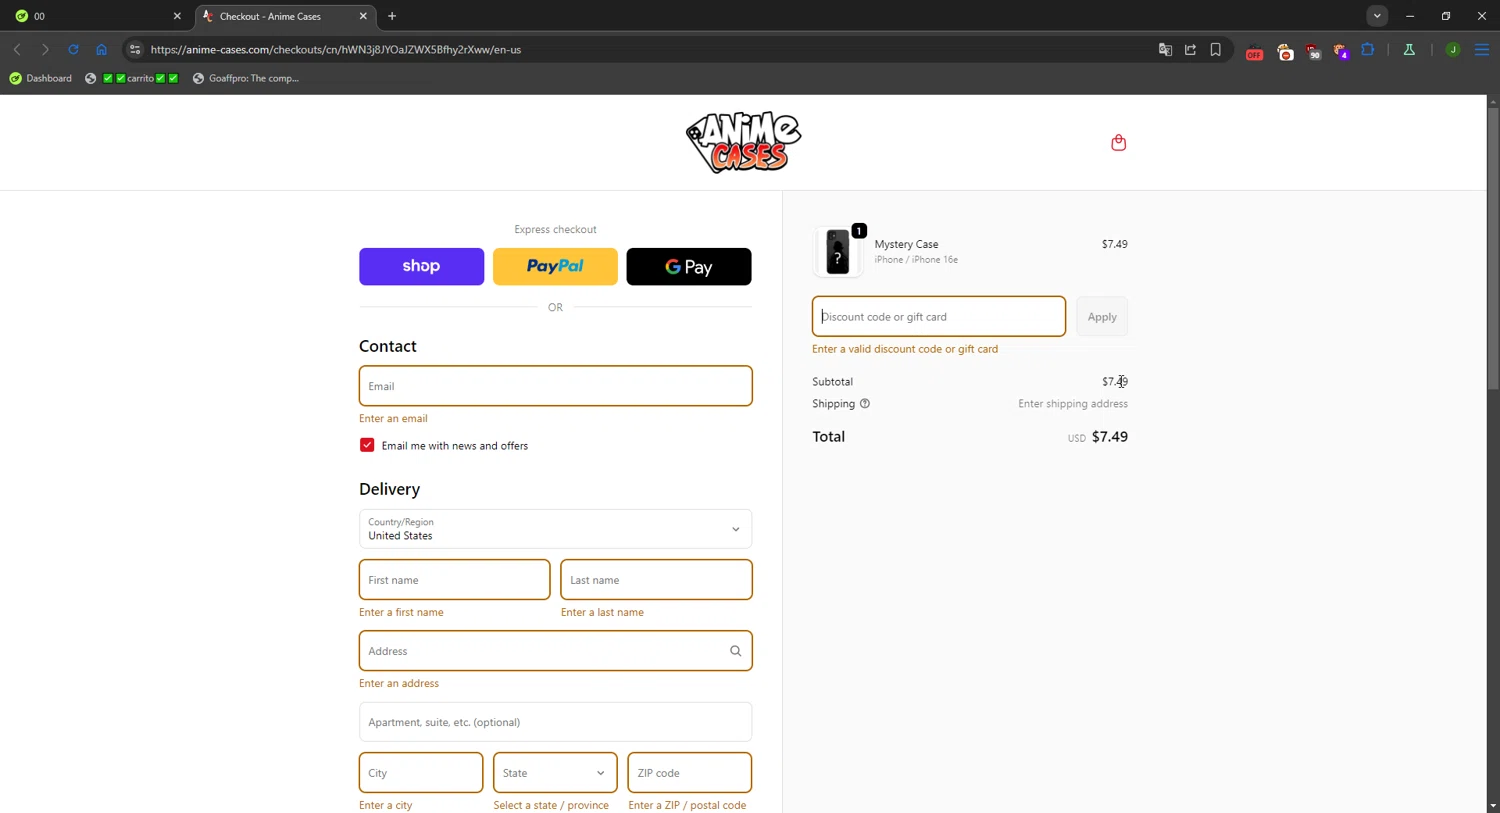The width and height of the screenshot is (1500, 813).
Task: Click the Apartment, suite, etc. field
Action: tap(555, 722)
